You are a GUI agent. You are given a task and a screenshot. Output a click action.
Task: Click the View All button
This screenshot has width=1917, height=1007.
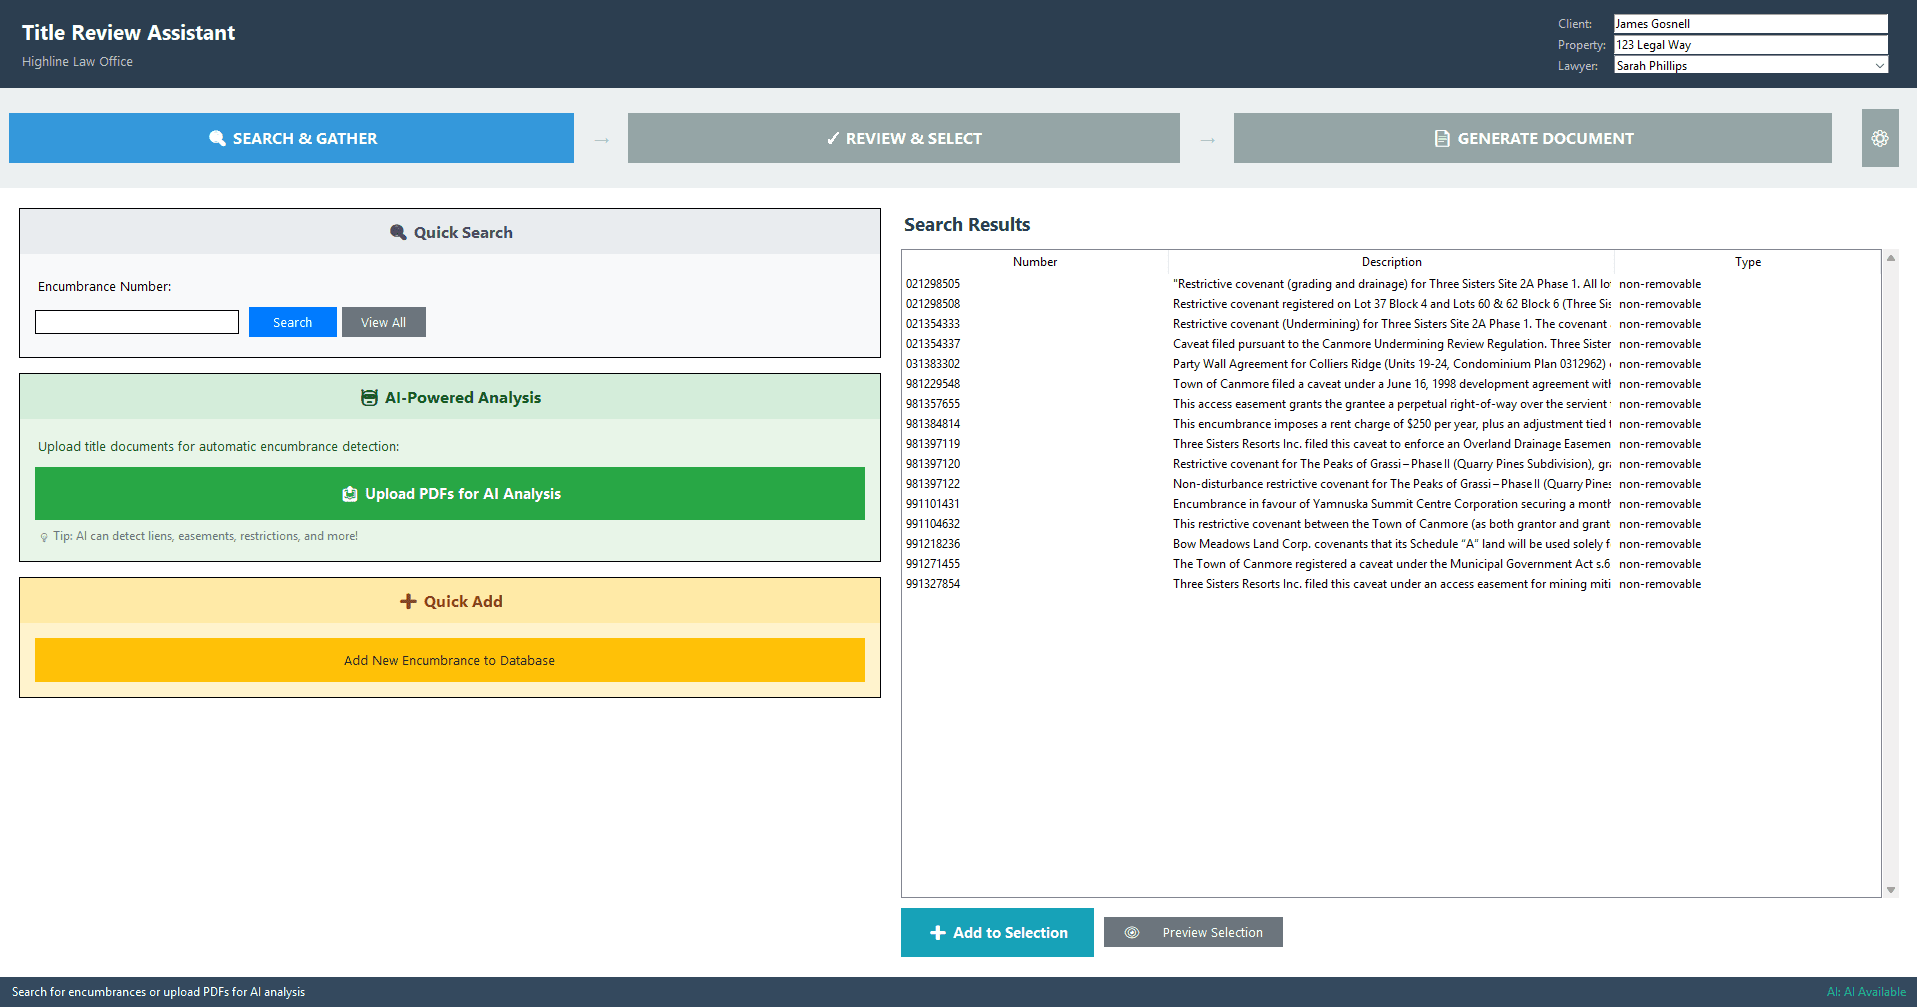tap(383, 322)
